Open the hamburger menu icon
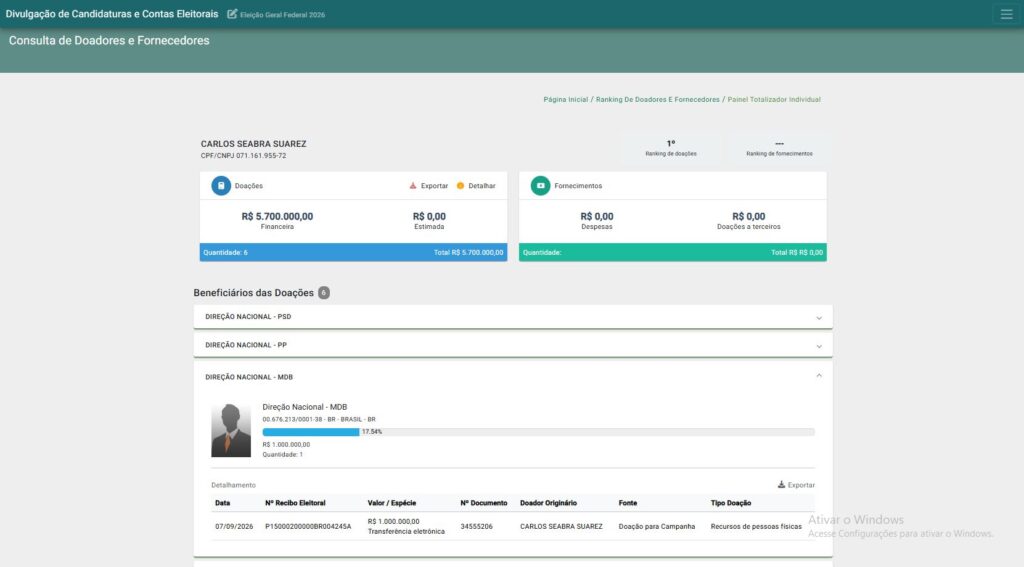The width and height of the screenshot is (1024, 567). point(1006,14)
